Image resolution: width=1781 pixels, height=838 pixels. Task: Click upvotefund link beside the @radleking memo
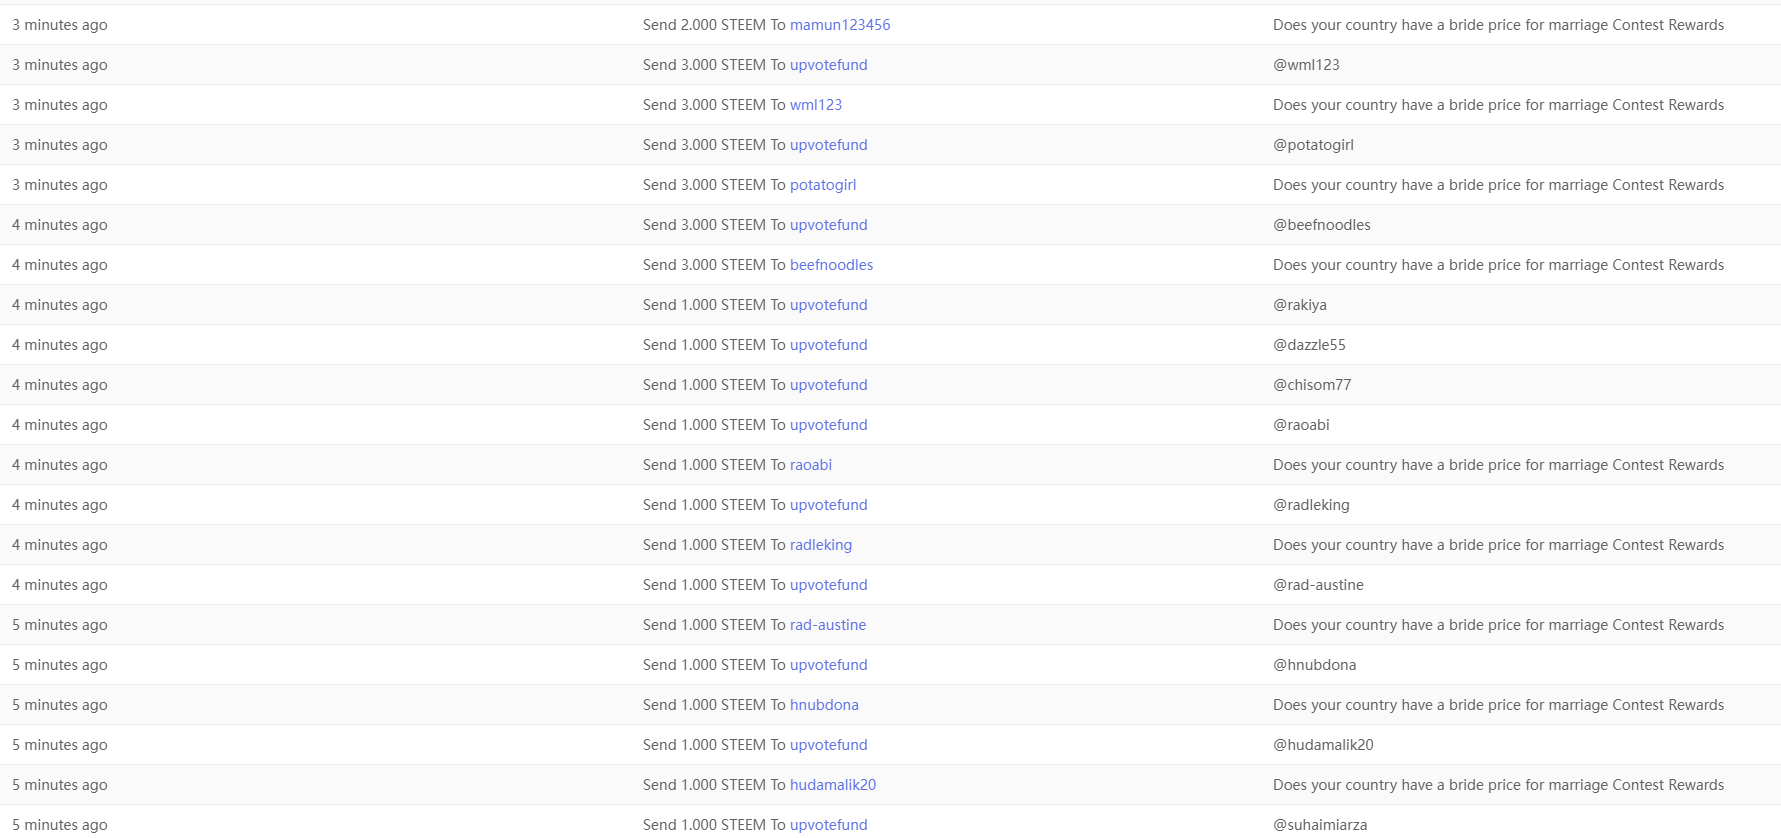pos(829,505)
